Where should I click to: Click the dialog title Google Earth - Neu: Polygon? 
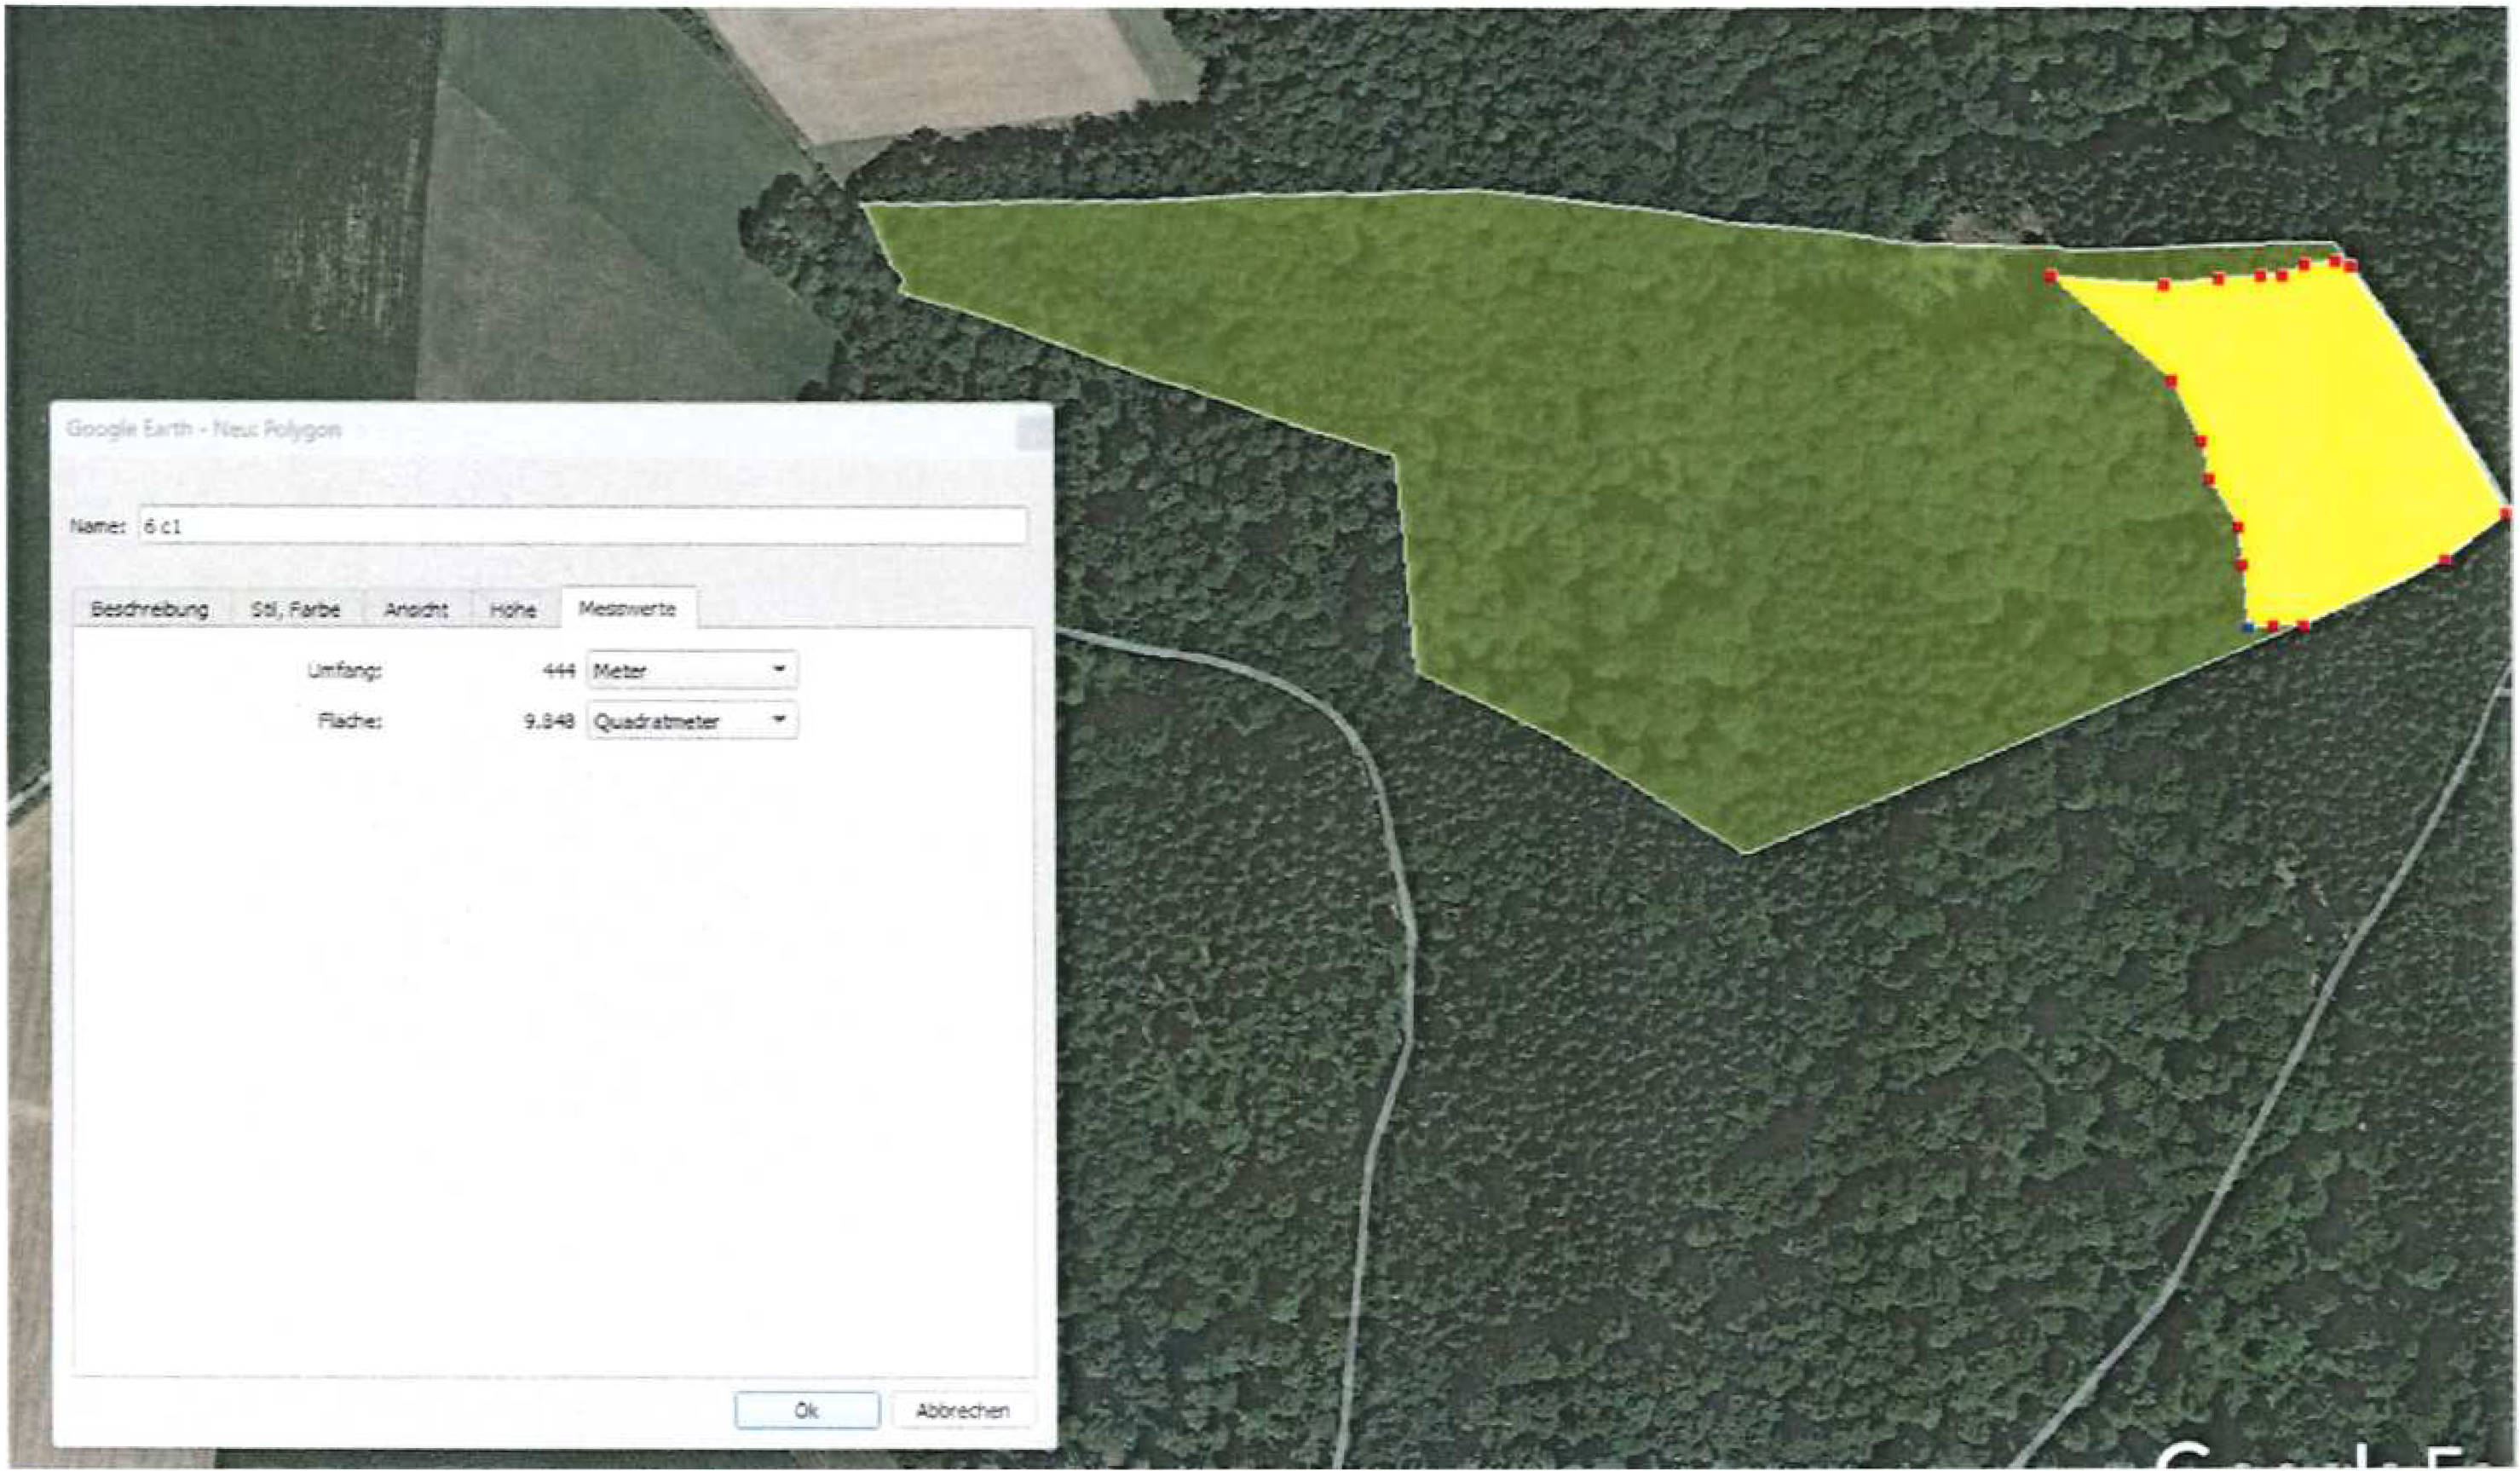click(x=204, y=429)
